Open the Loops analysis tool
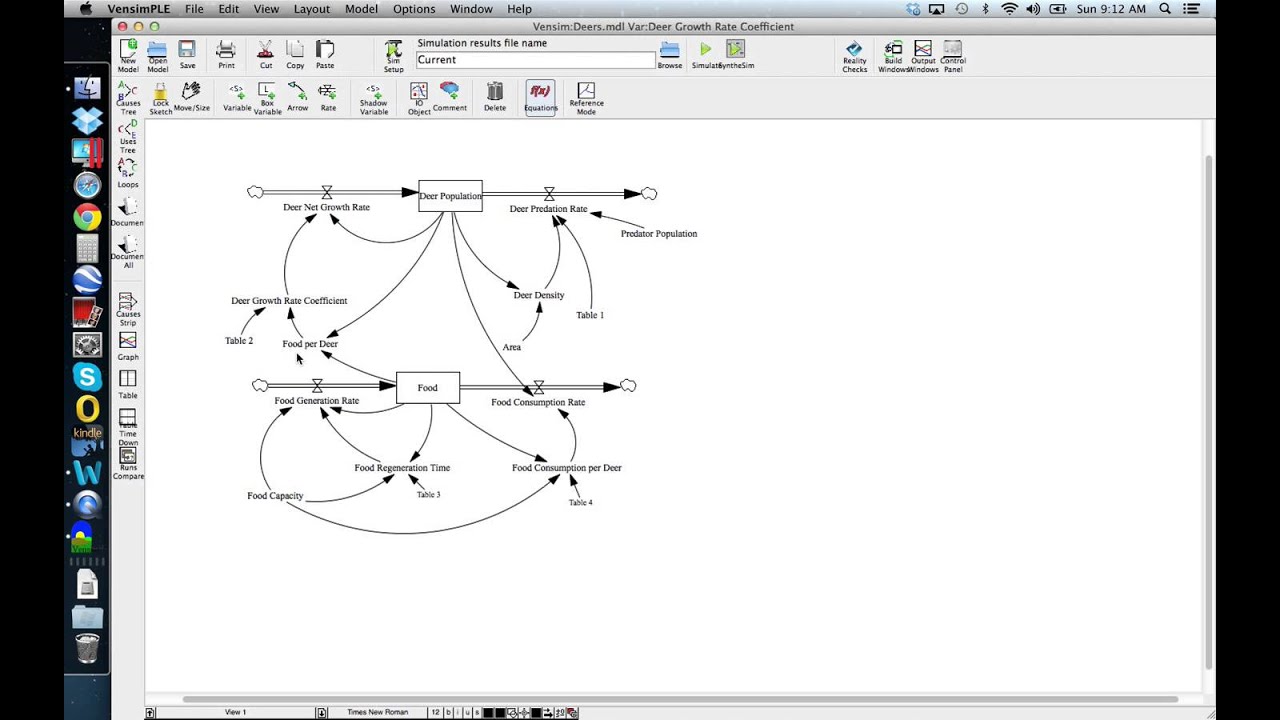This screenshot has height=720, width=1280. click(128, 173)
